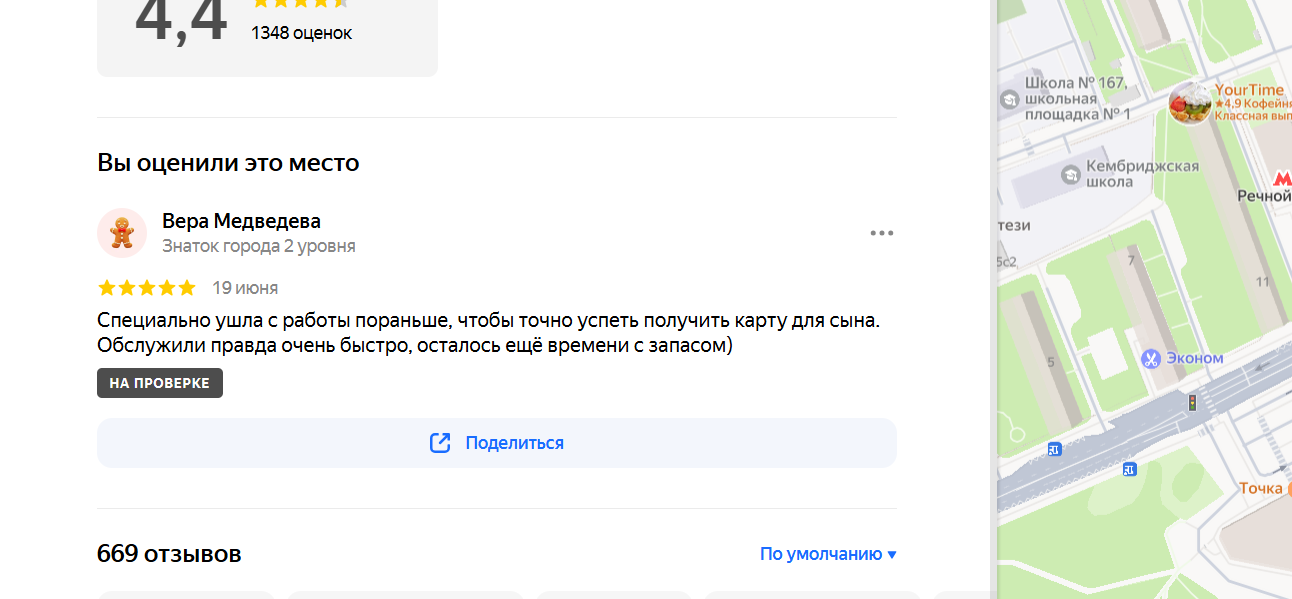Click the 1348 оценок ratings count
Viewport: 1292px width, 599px height.
point(301,33)
